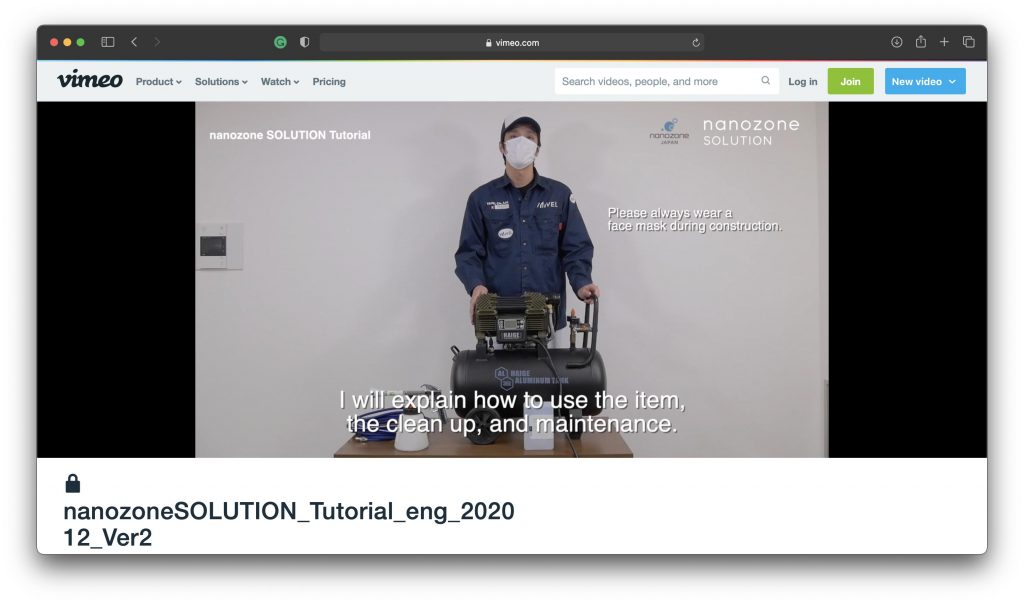1024x603 pixels.
Task: Click the Vimeo logo
Action: (x=89, y=79)
